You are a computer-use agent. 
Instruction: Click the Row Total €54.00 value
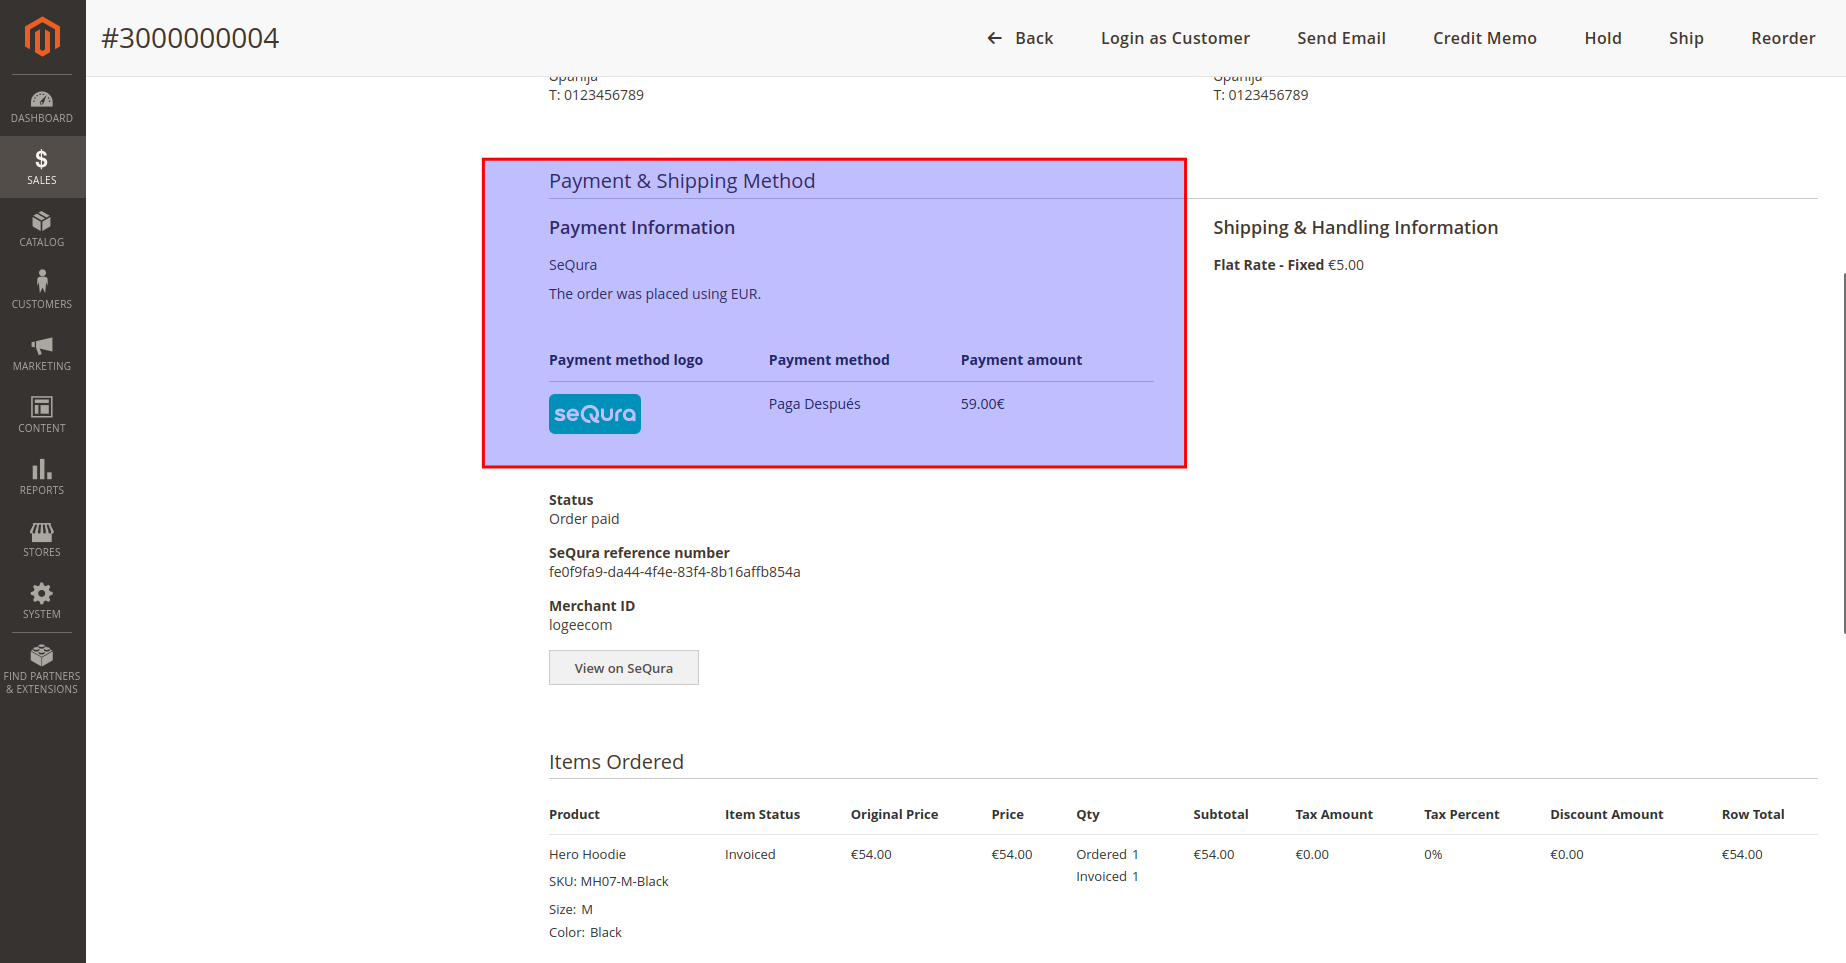[1742, 854]
